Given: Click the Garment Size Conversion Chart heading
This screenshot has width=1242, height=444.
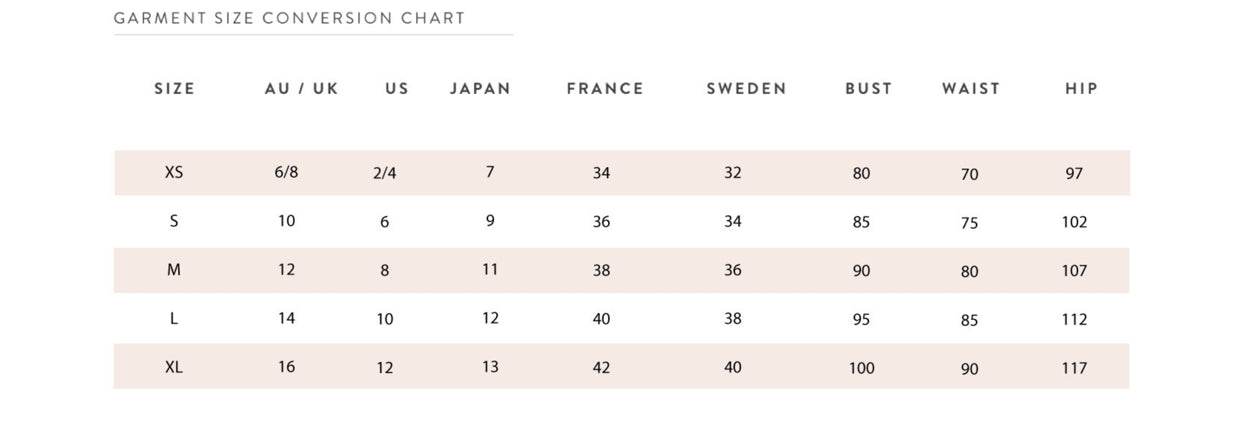Looking at the screenshot, I should point(289,18).
